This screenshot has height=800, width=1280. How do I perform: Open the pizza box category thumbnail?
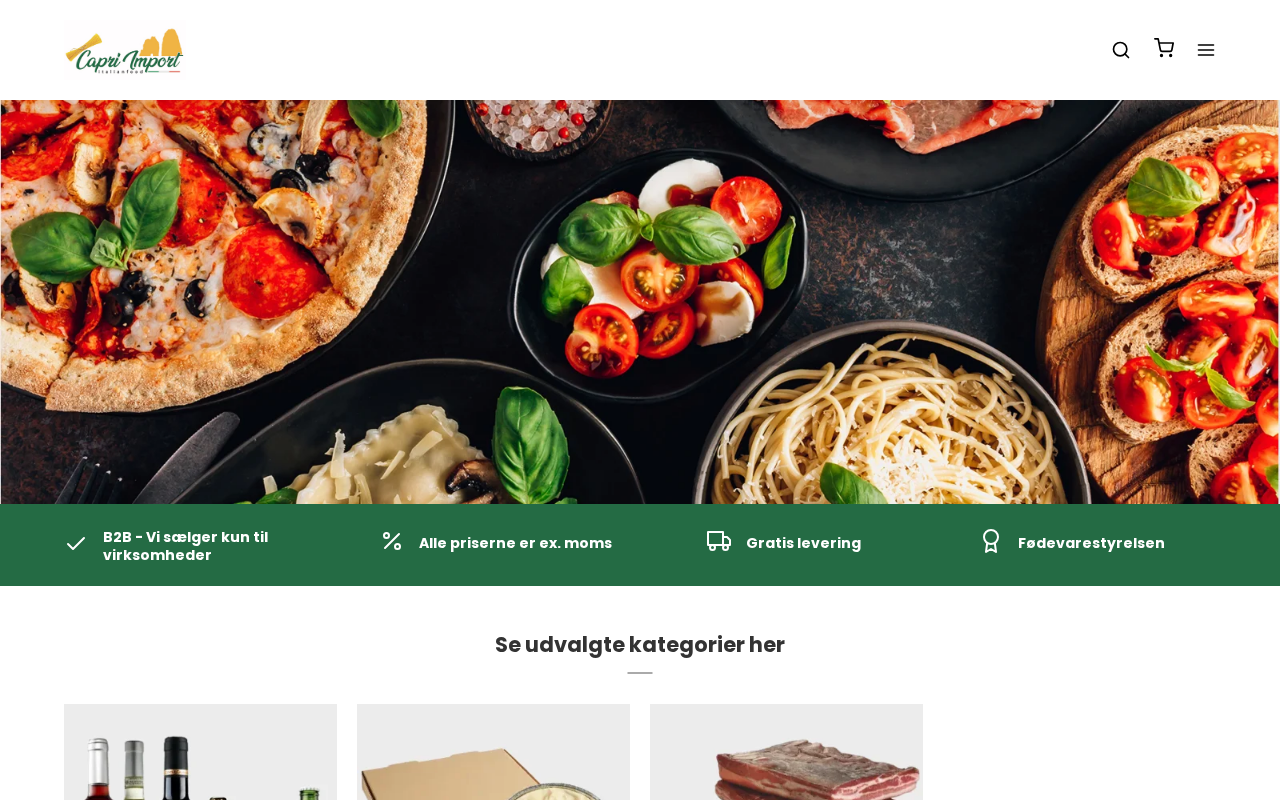[493, 752]
